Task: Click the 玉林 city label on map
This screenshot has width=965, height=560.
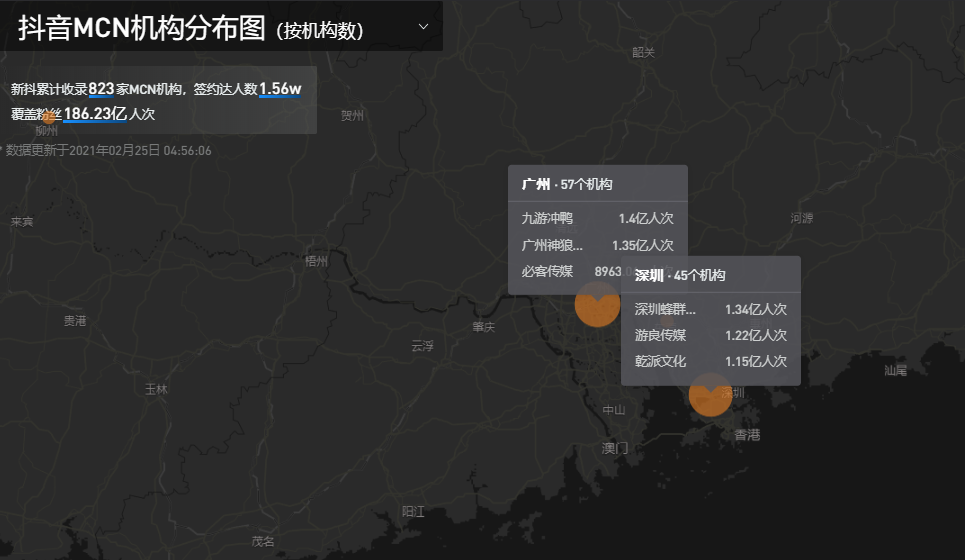Action: (x=156, y=389)
